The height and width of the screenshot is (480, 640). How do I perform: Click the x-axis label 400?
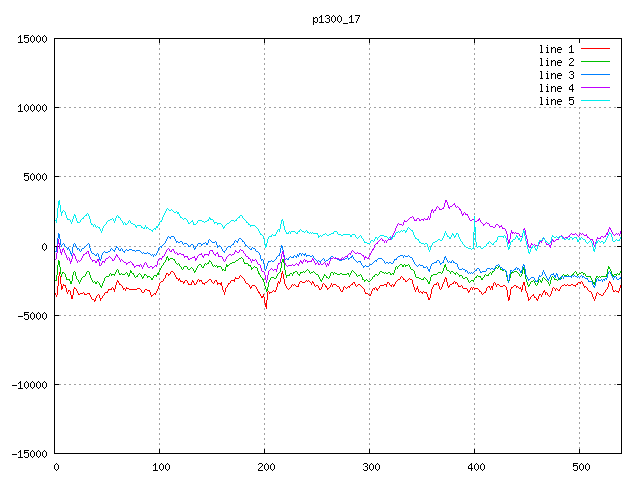pyautogui.click(x=476, y=467)
